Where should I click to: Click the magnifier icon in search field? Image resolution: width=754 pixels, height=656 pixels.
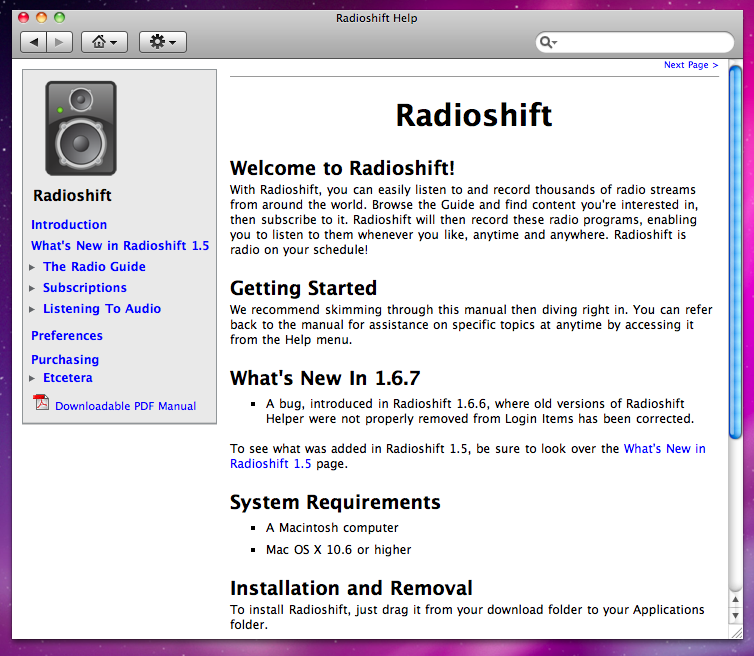click(548, 42)
